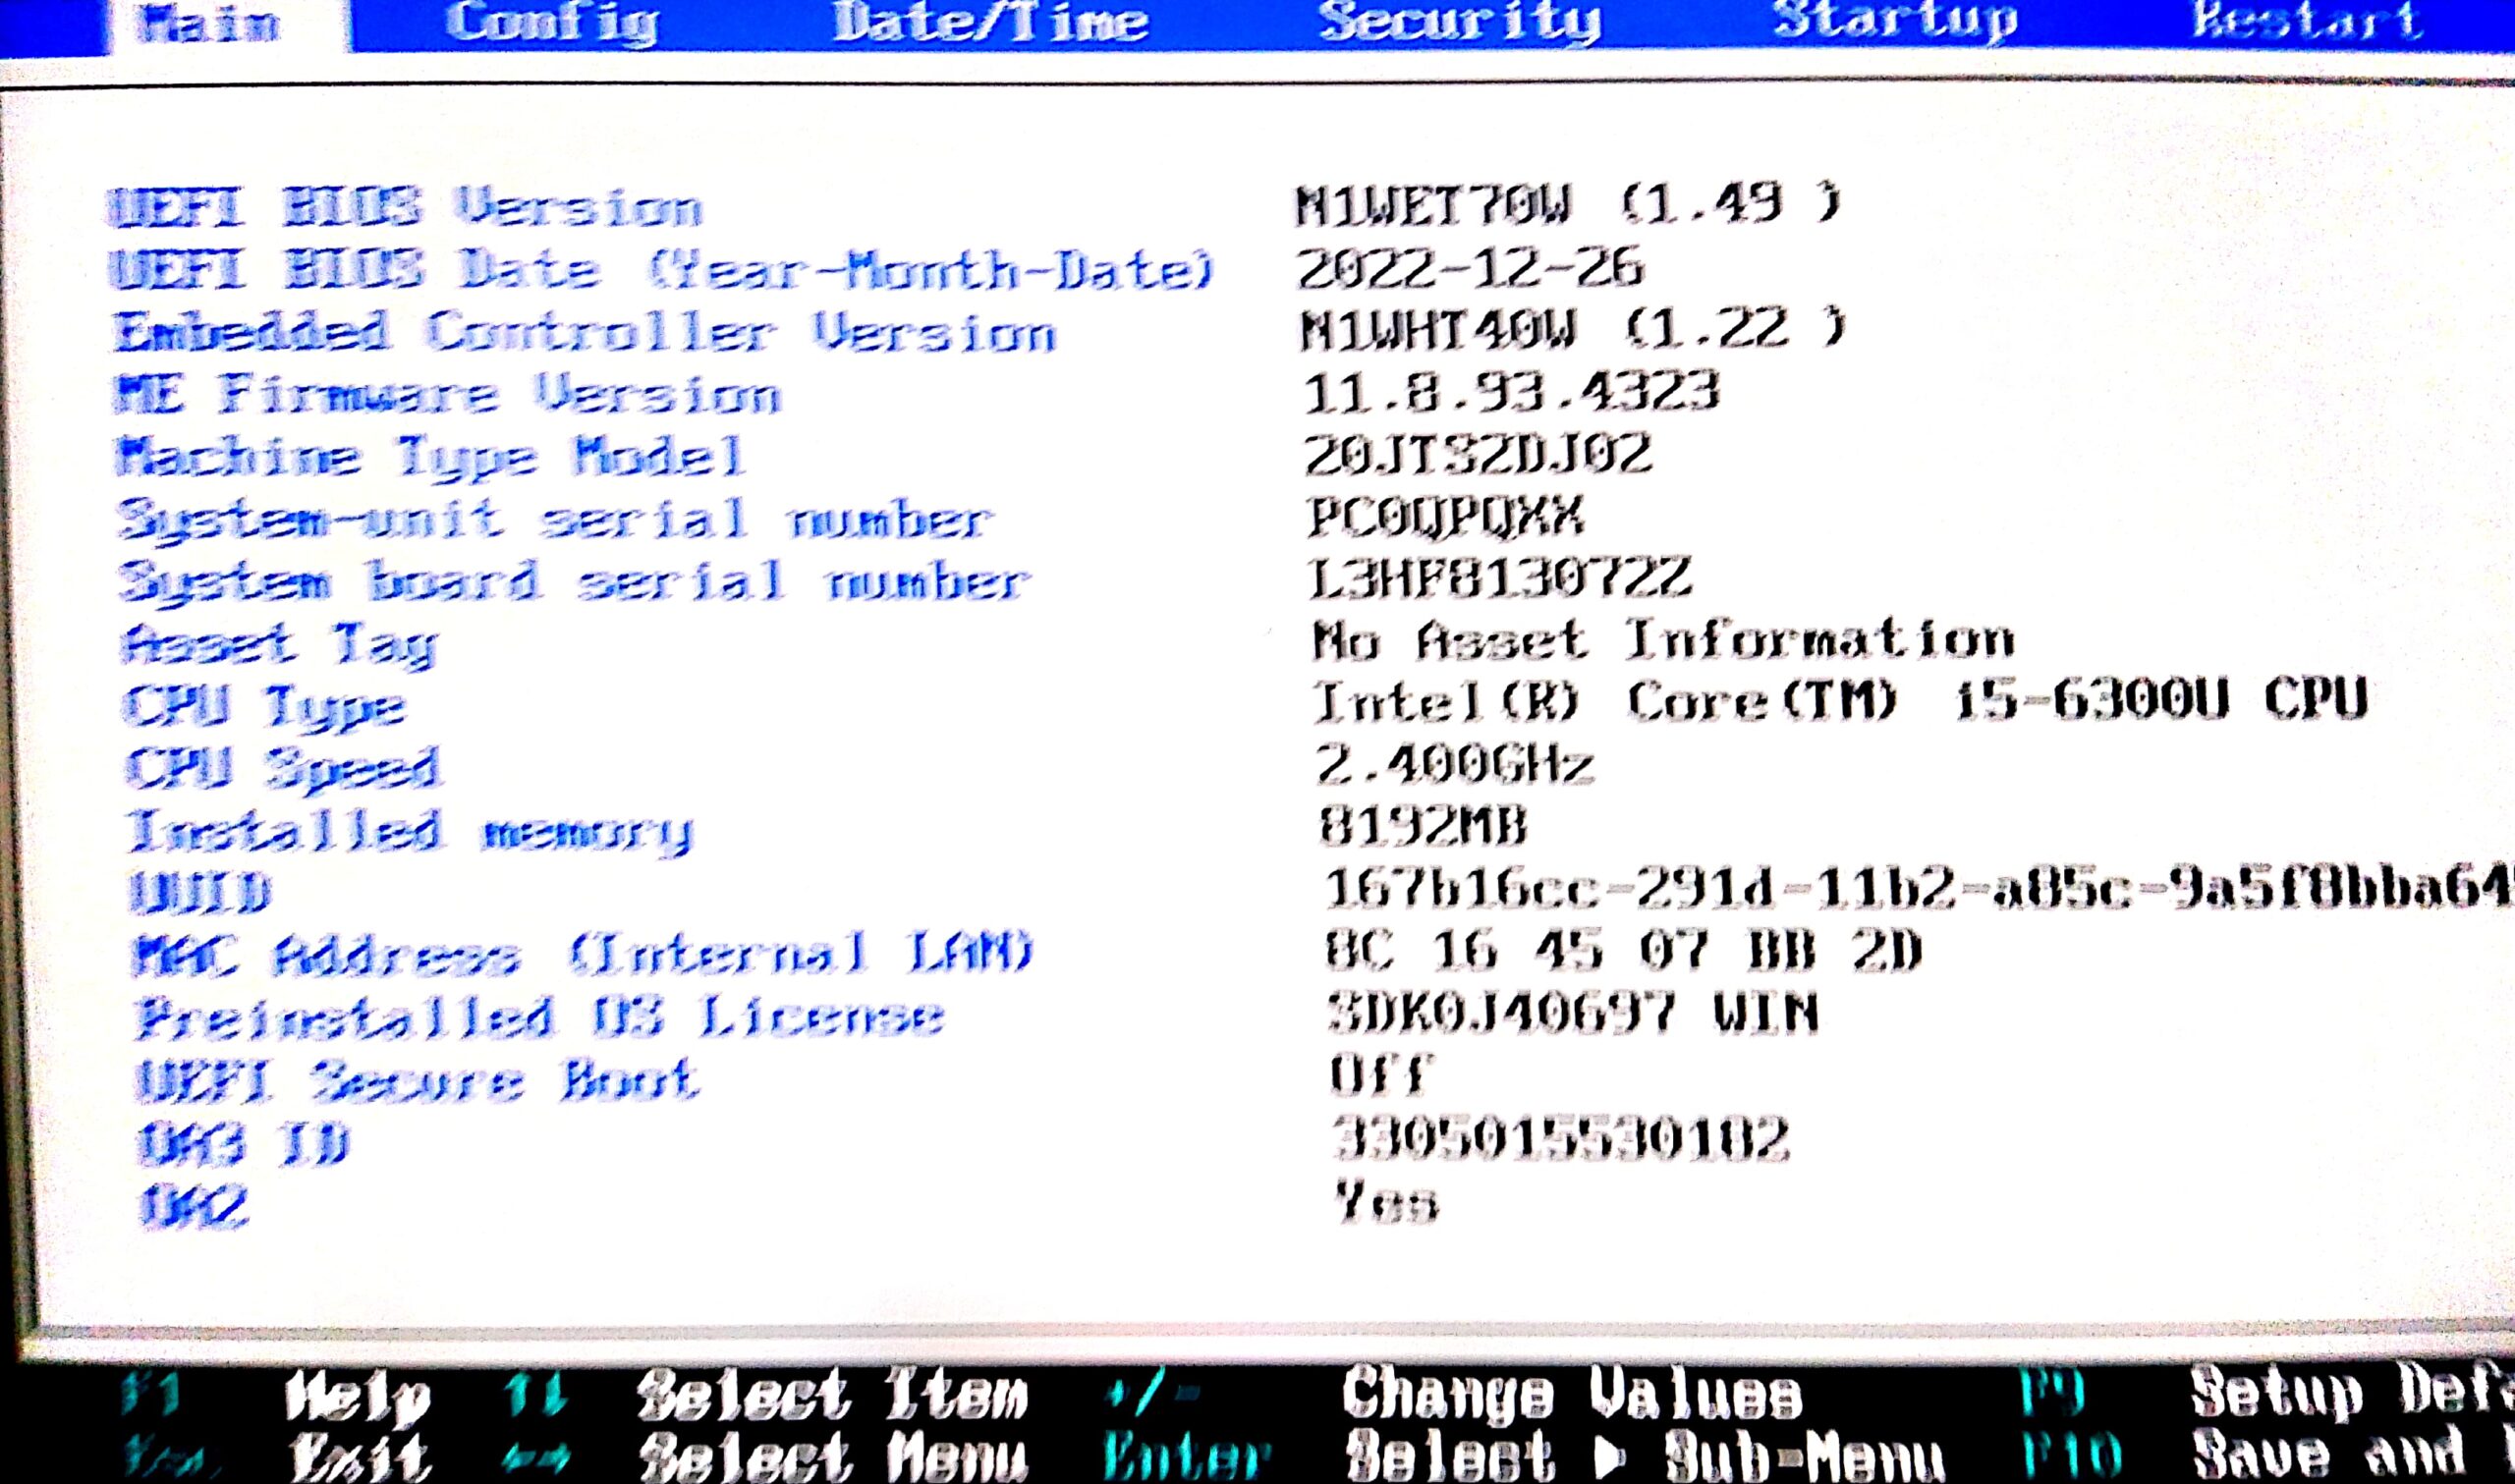Click the ME Firmware Version label

point(447,394)
